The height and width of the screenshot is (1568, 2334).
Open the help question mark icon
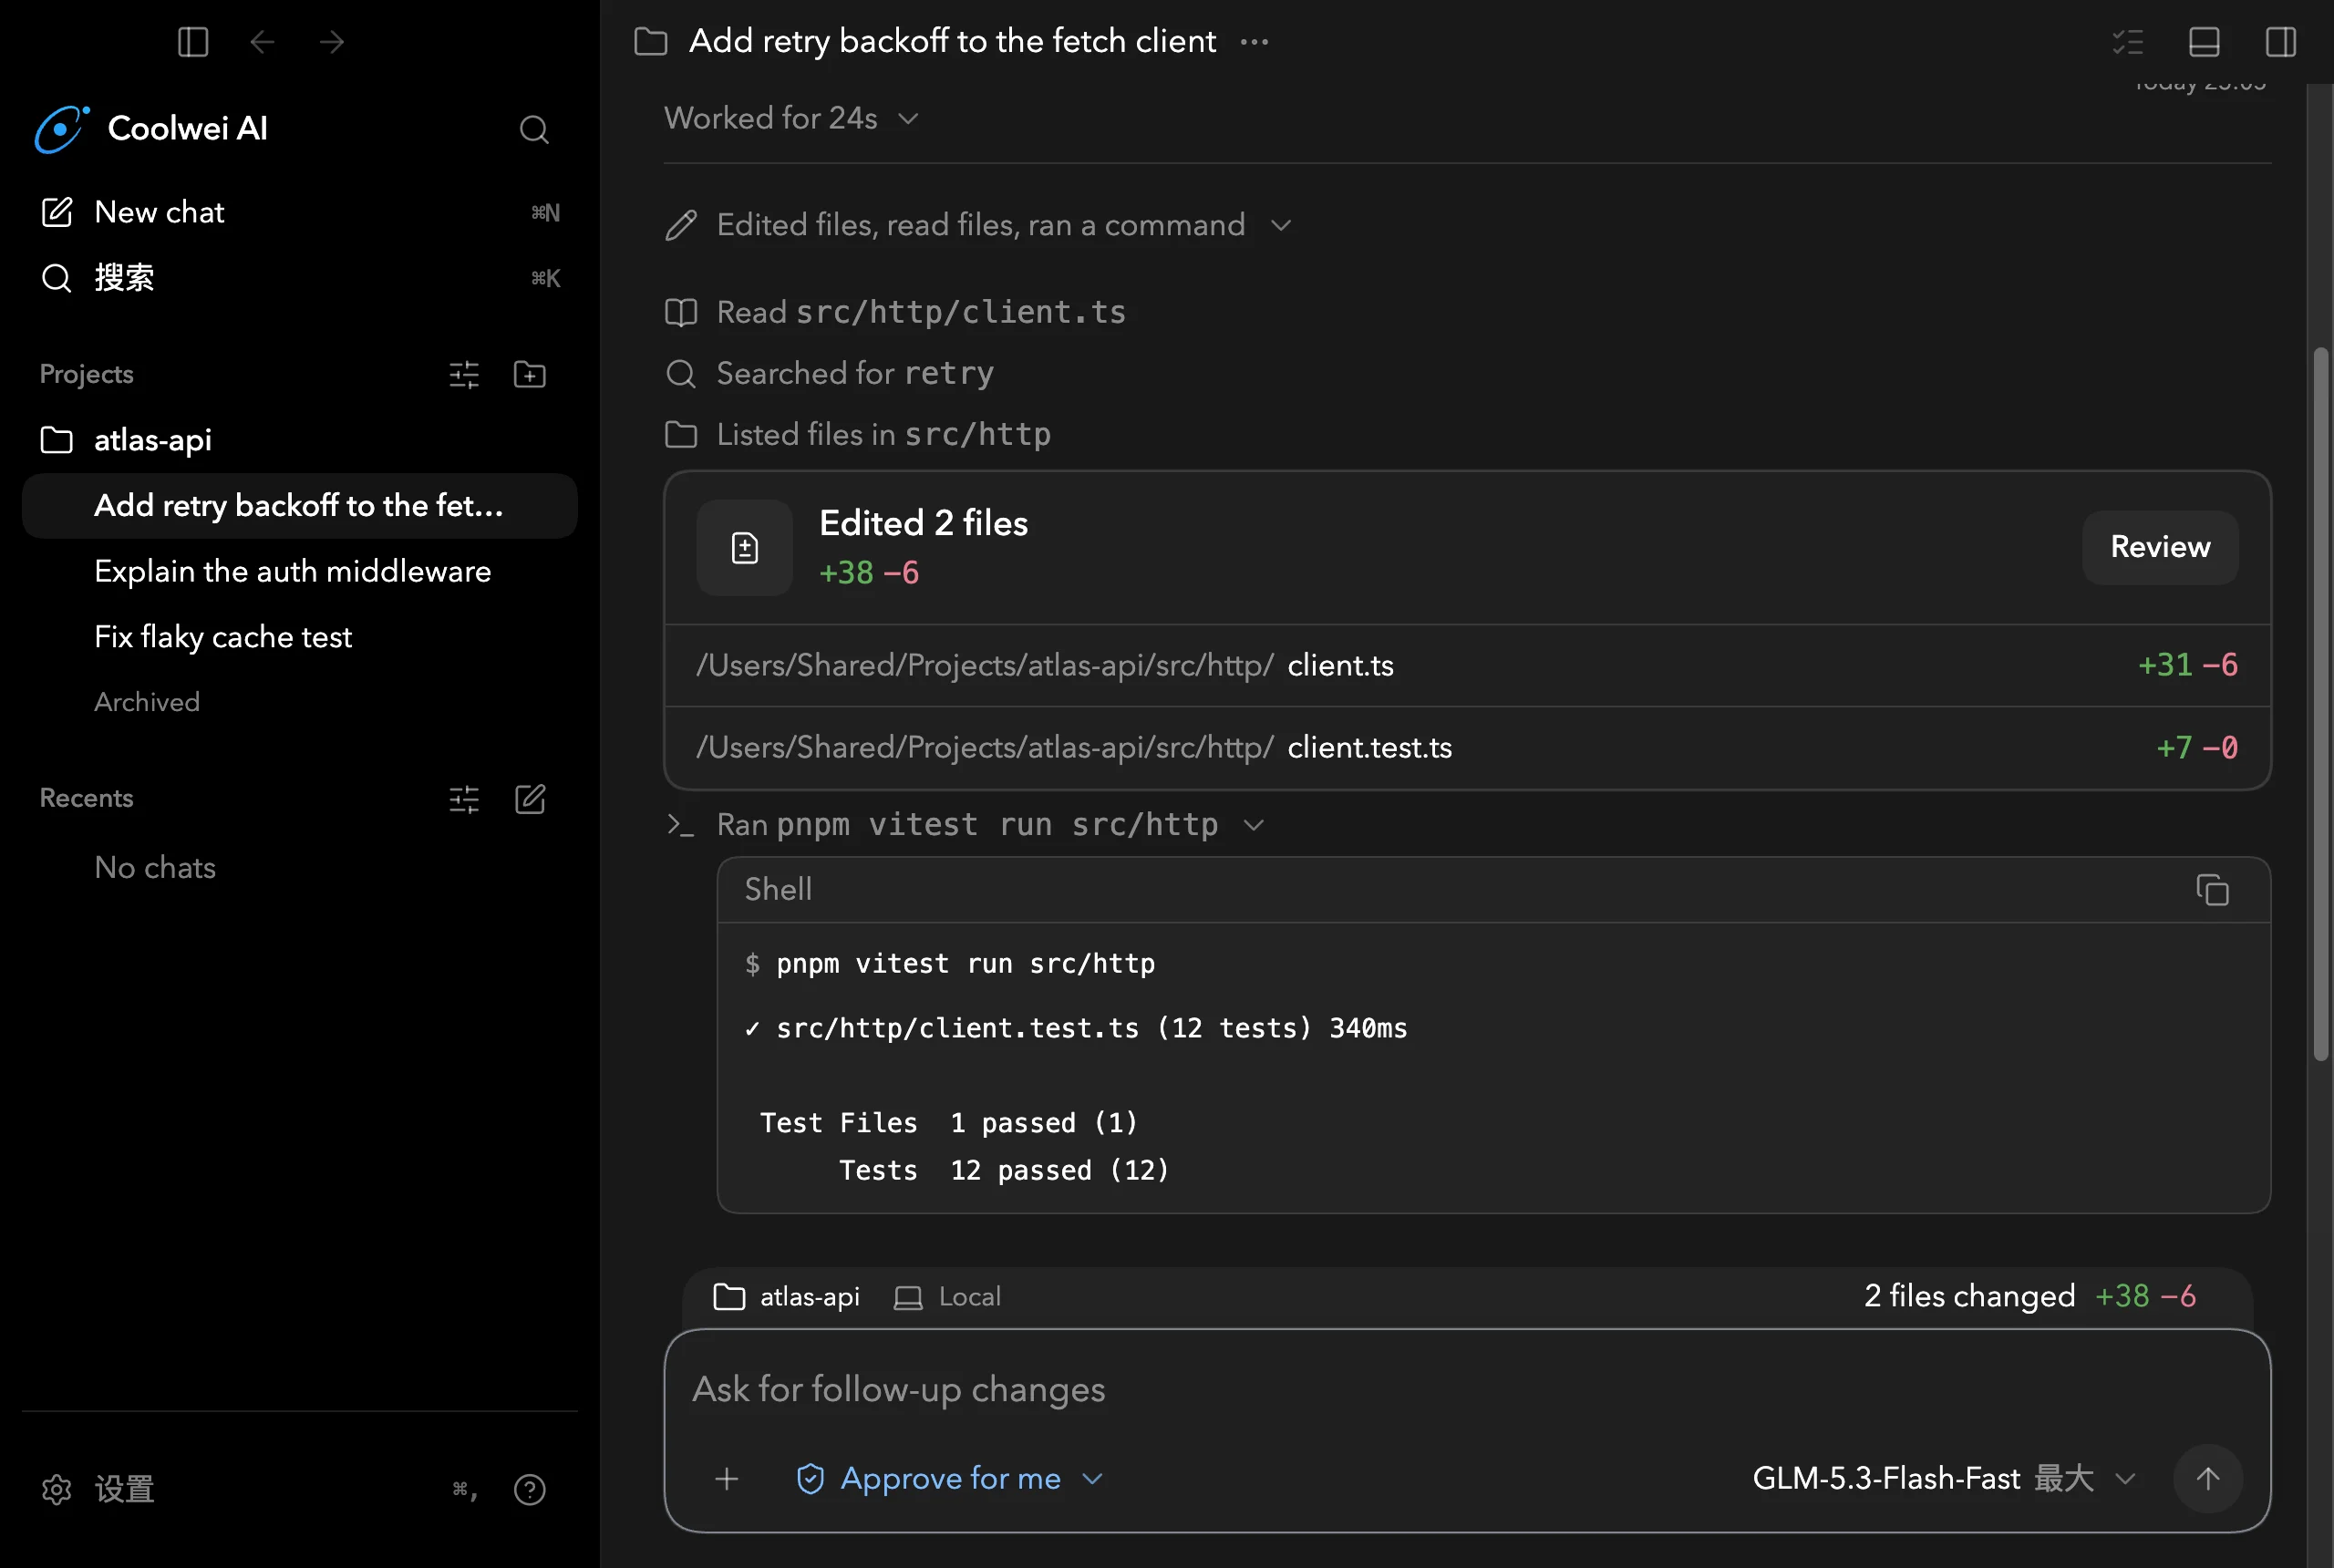(x=529, y=1489)
